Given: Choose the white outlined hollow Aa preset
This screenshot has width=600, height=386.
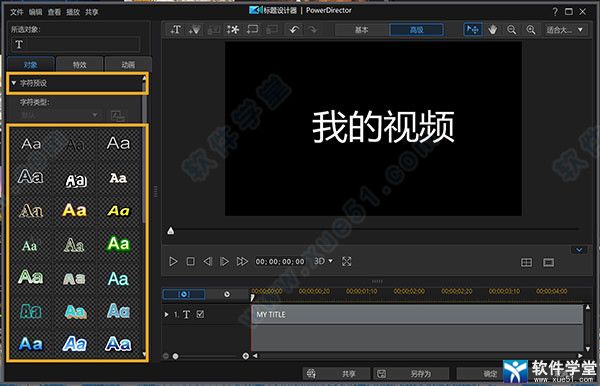Looking at the screenshot, I should (x=31, y=177).
